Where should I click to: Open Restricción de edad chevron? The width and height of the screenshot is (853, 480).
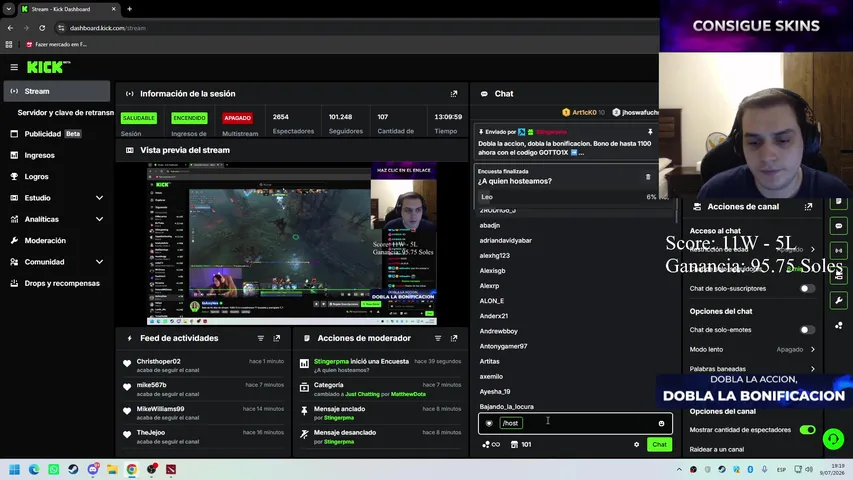click(813, 249)
